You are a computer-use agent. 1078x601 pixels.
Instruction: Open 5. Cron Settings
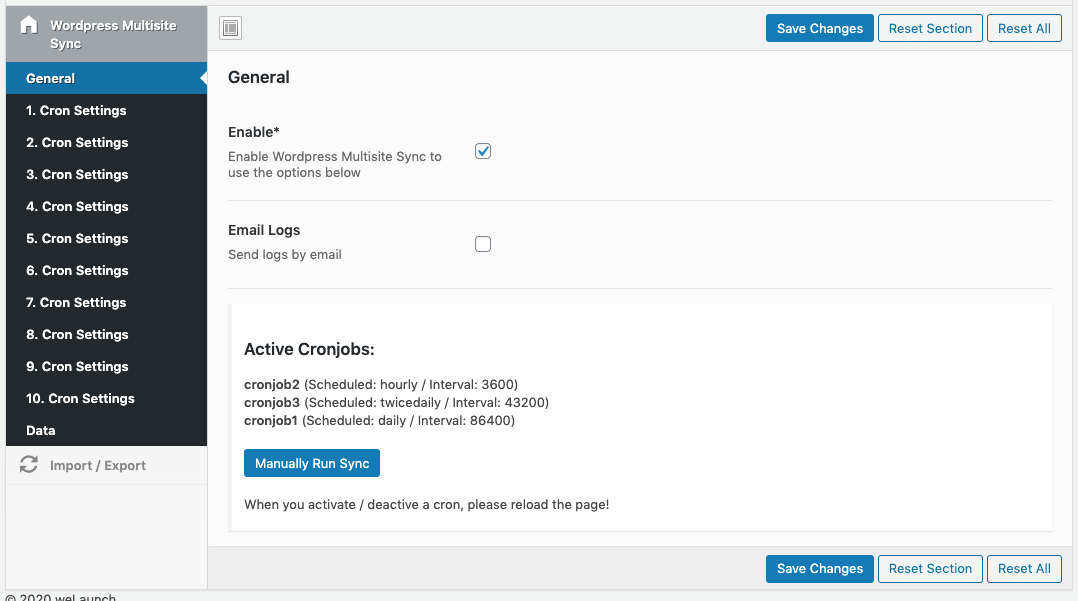coord(77,238)
